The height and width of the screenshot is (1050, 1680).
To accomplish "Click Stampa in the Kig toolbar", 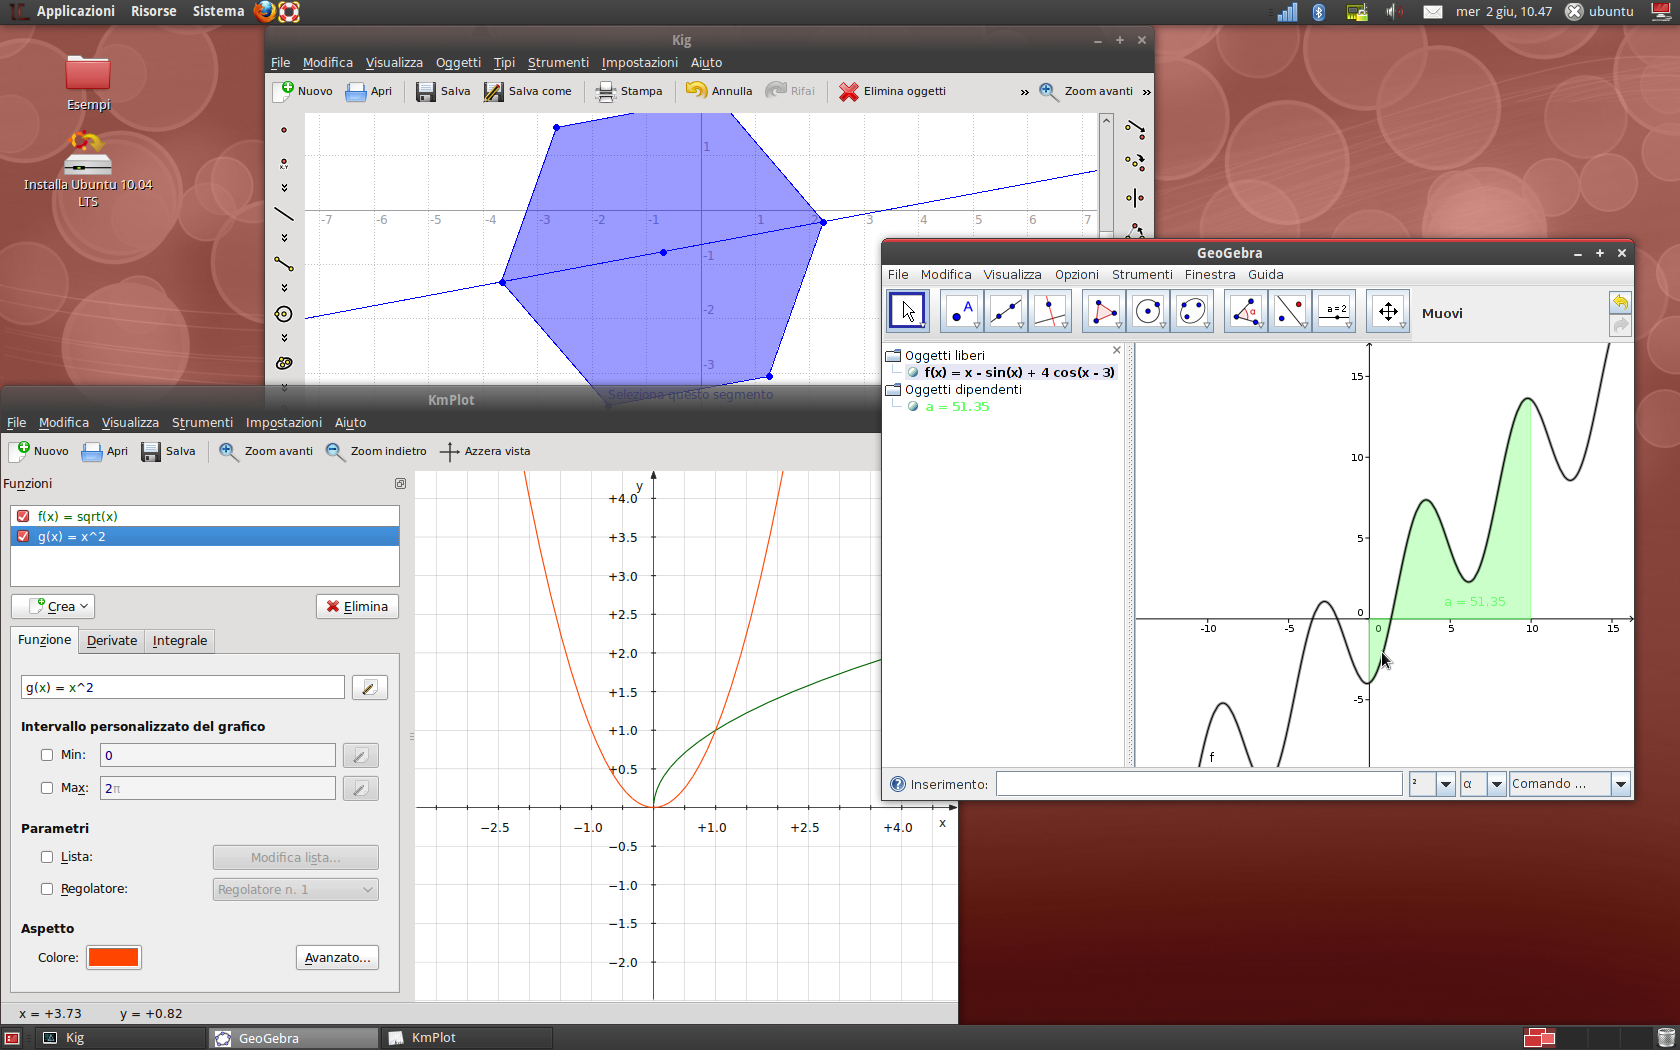I will pyautogui.click(x=629, y=91).
